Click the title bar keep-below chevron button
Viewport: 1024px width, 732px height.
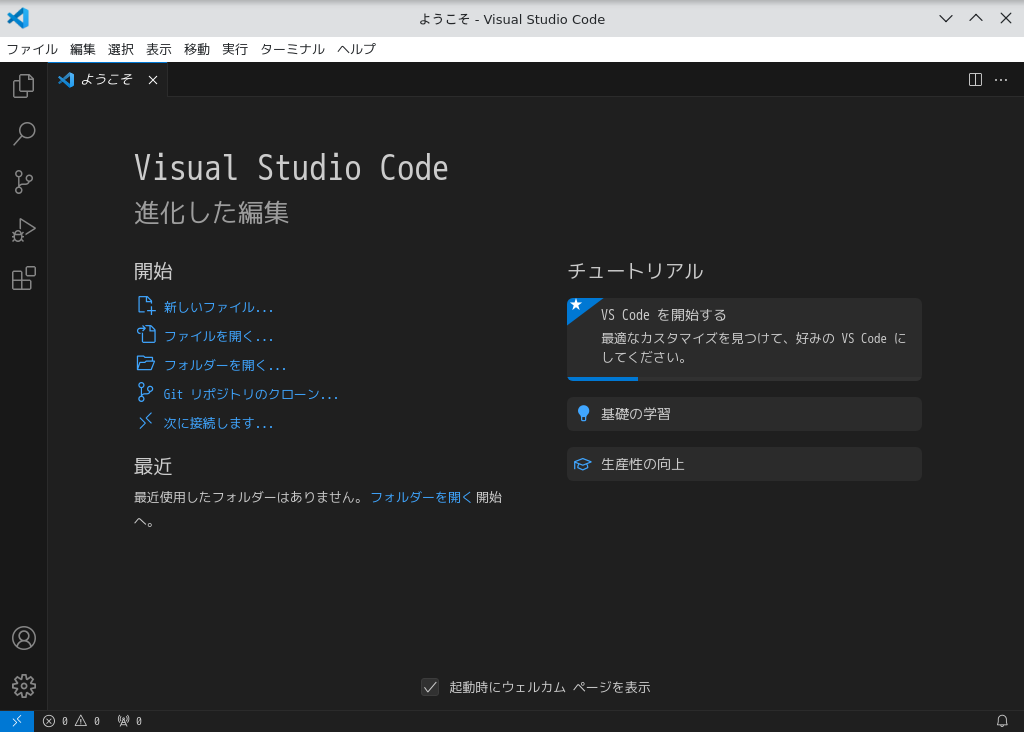click(x=946, y=18)
